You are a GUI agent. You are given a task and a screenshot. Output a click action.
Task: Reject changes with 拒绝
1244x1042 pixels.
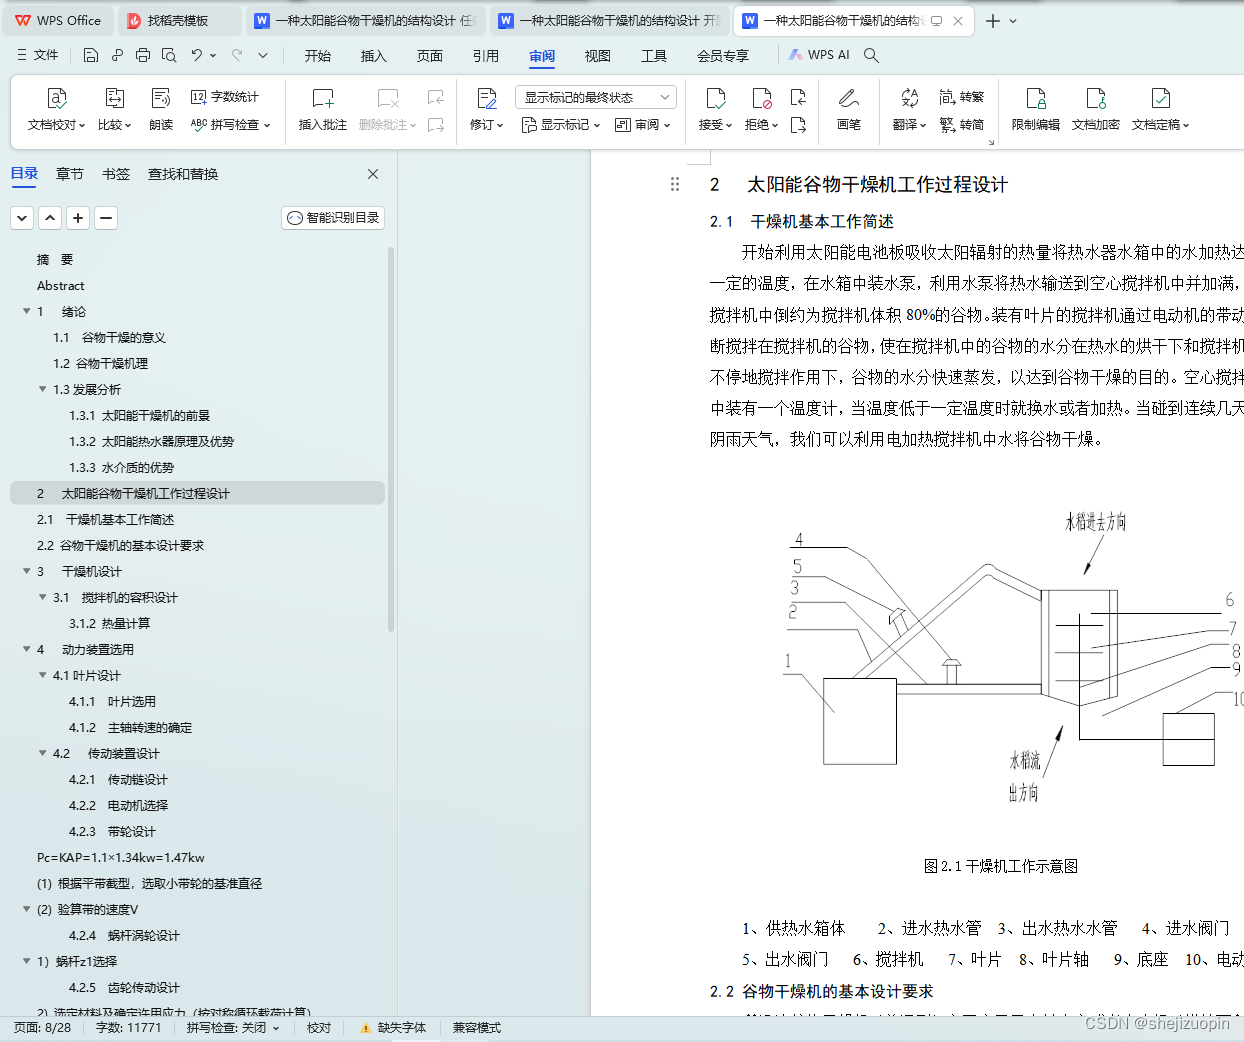[761, 110]
